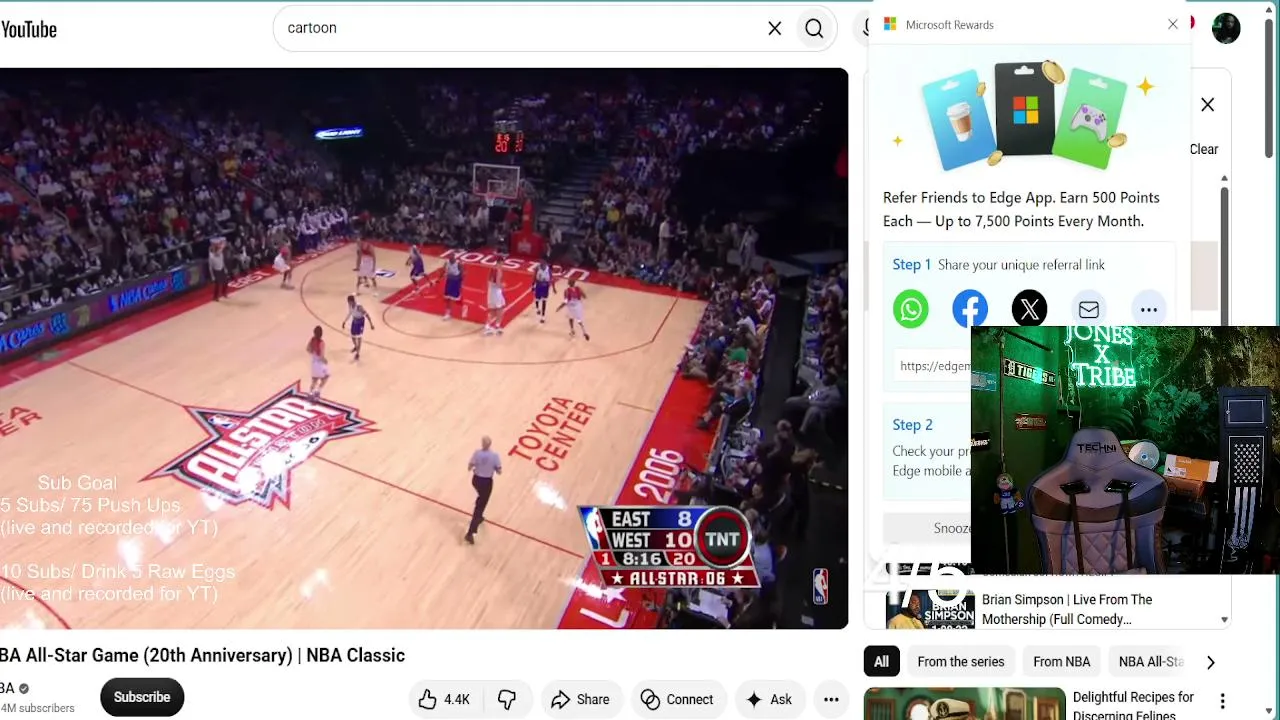Like the video with thumbs up
Viewport: 1280px width, 720px height.
444,699
